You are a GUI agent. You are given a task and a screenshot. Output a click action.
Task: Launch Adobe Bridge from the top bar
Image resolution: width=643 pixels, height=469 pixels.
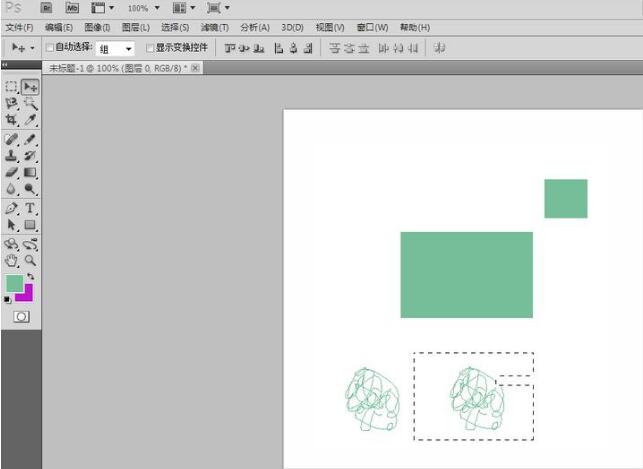point(45,7)
